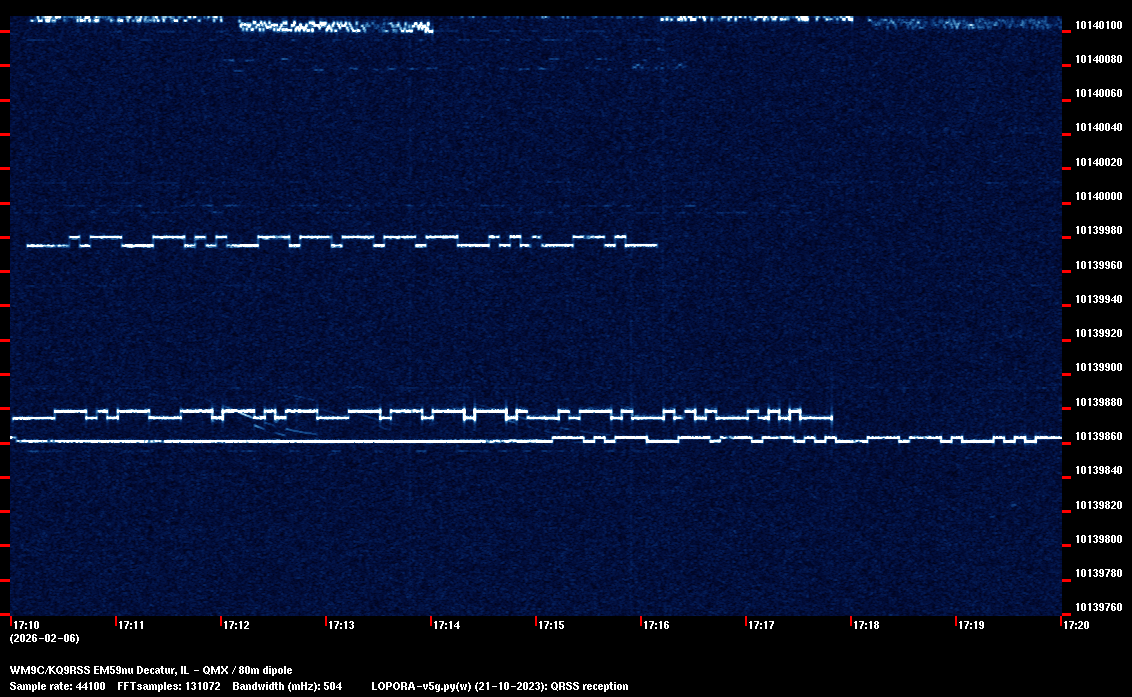
Task: Click the 10139760 frequency label
Action: click(x=1098, y=607)
